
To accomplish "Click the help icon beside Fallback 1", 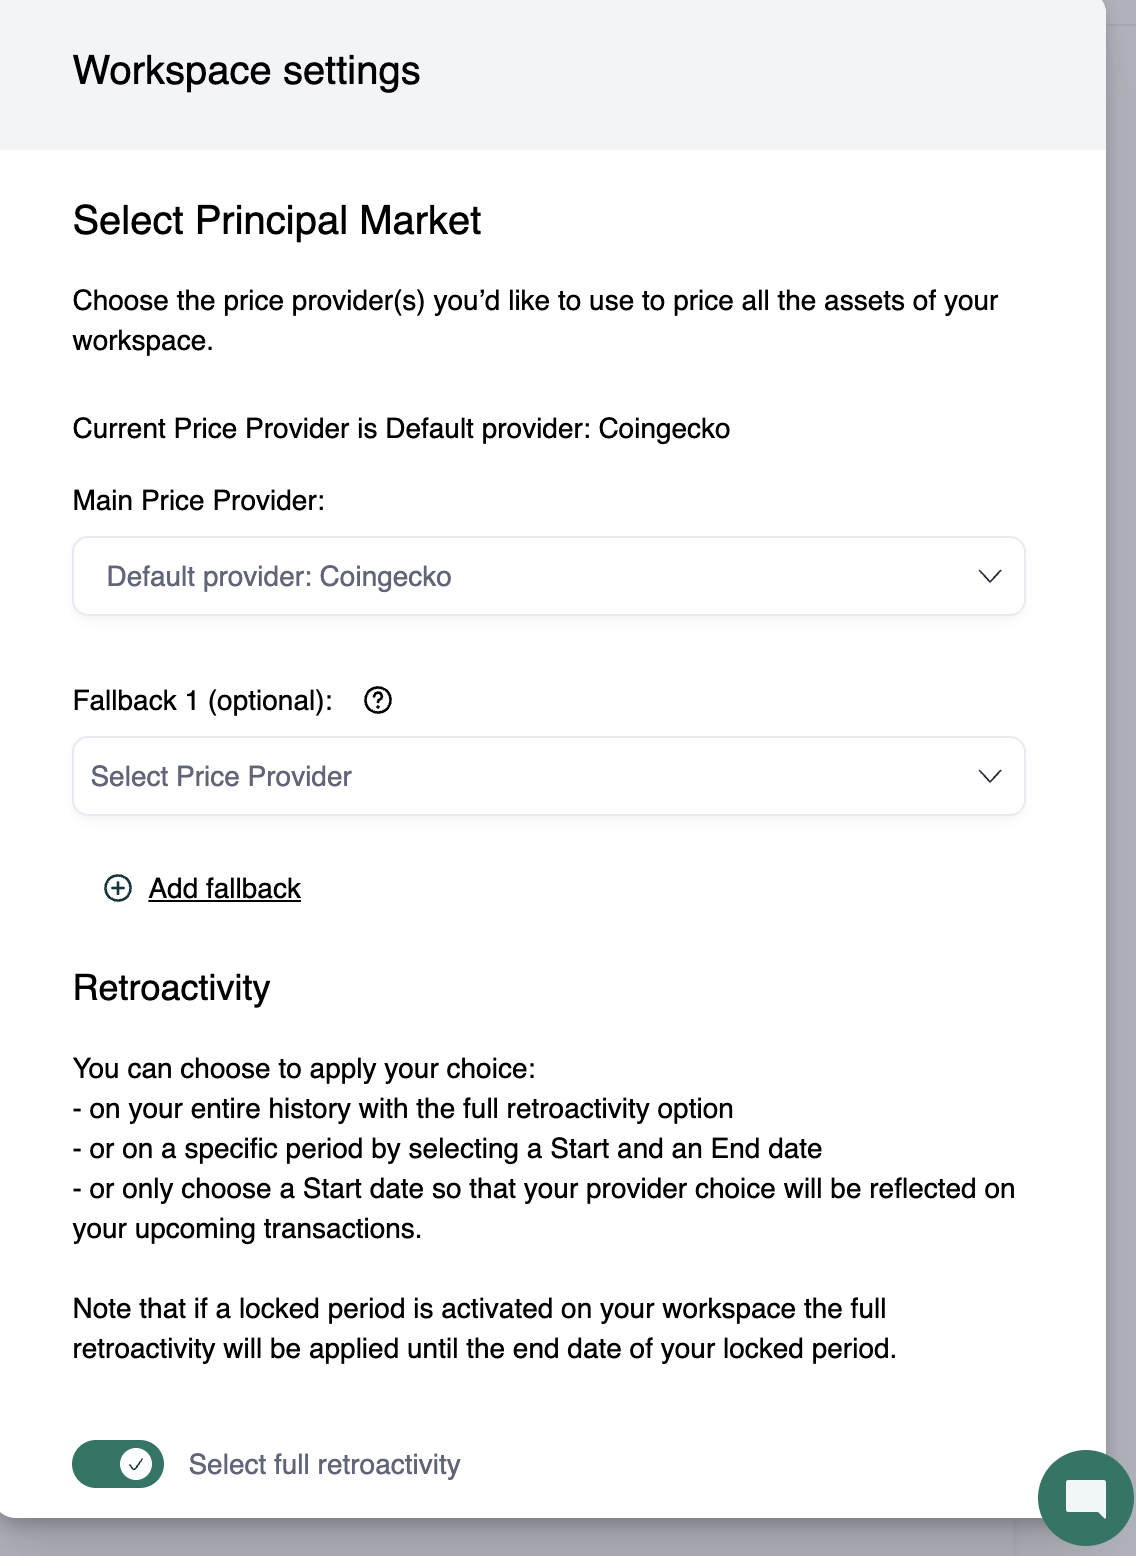I will [x=378, y=700].
